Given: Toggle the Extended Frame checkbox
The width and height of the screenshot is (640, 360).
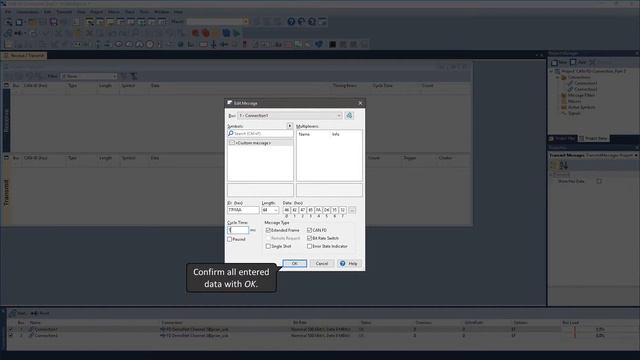Looking at the screenshot, I should tap(268, 230).
